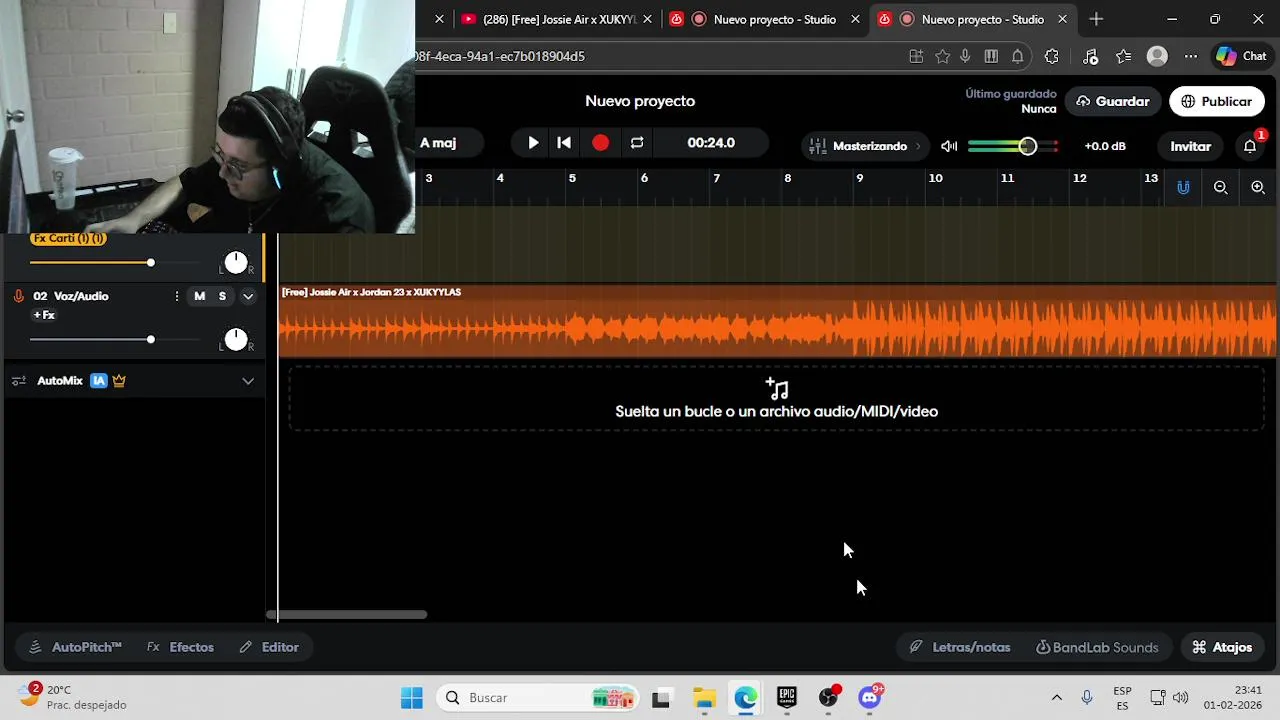1280x720 pixels.
Task: Adjust the master volume slider
Action: pyautogui.click(x=1013, y=146)
